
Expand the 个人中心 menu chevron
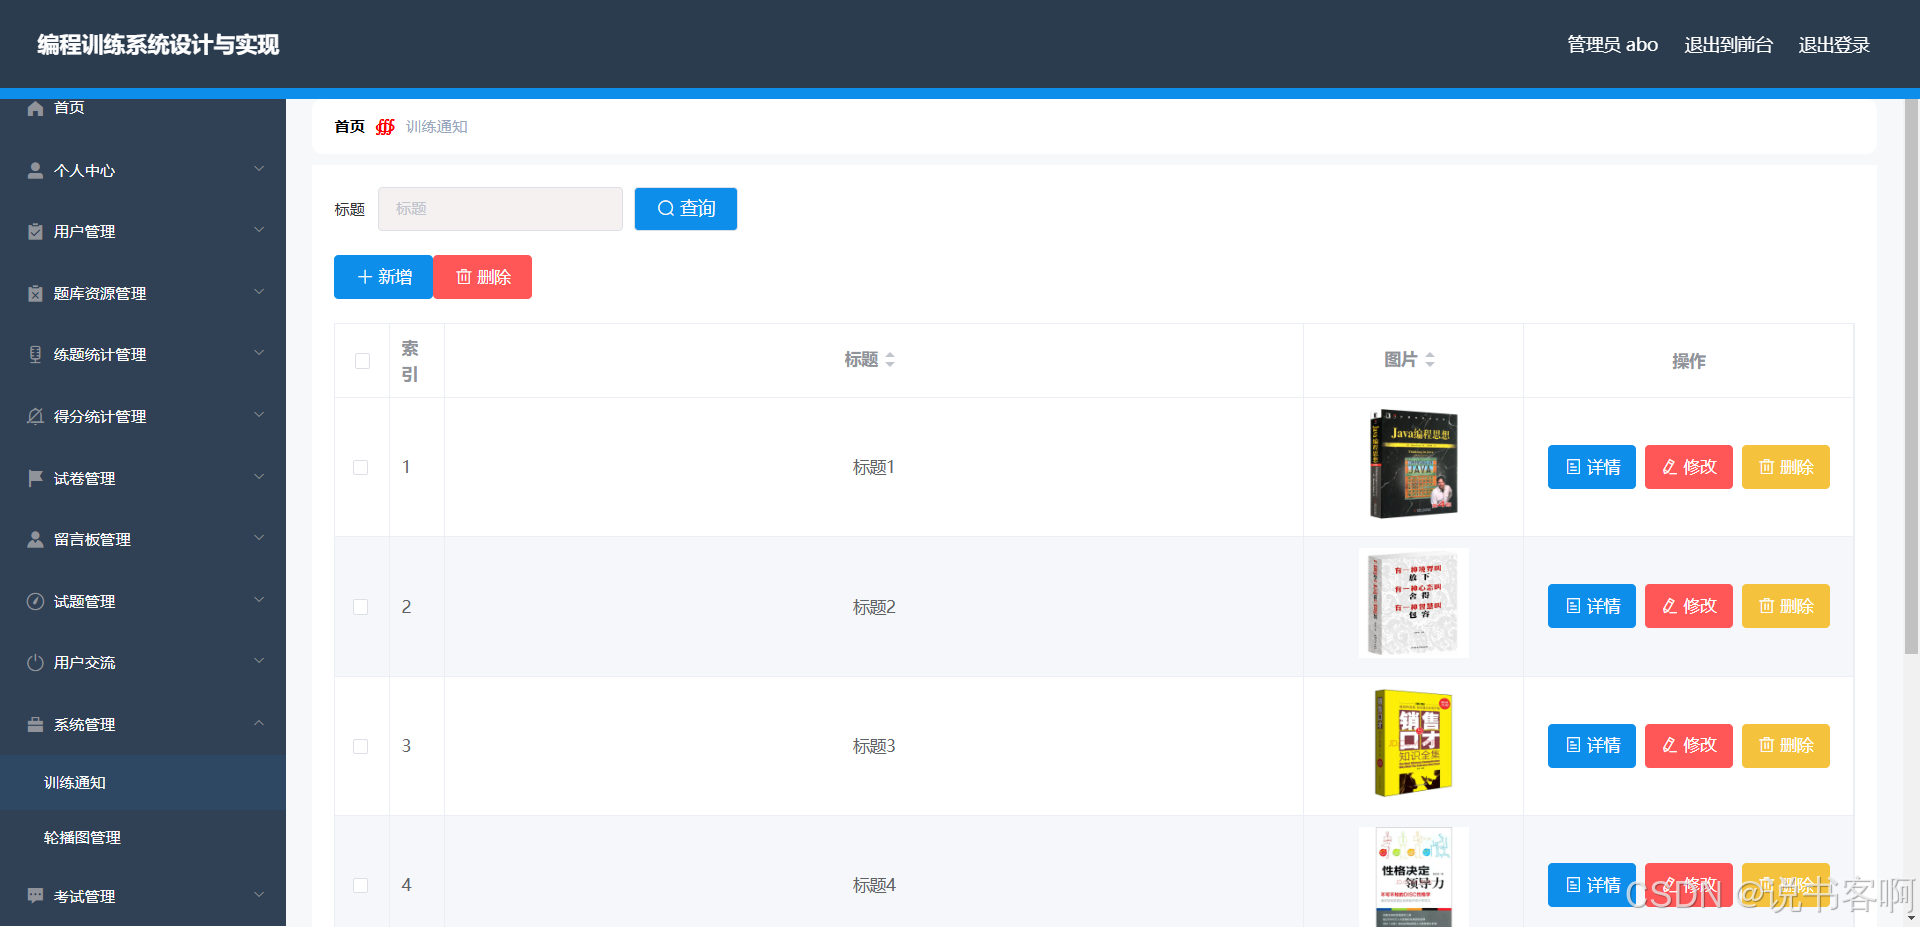point(259,168)
